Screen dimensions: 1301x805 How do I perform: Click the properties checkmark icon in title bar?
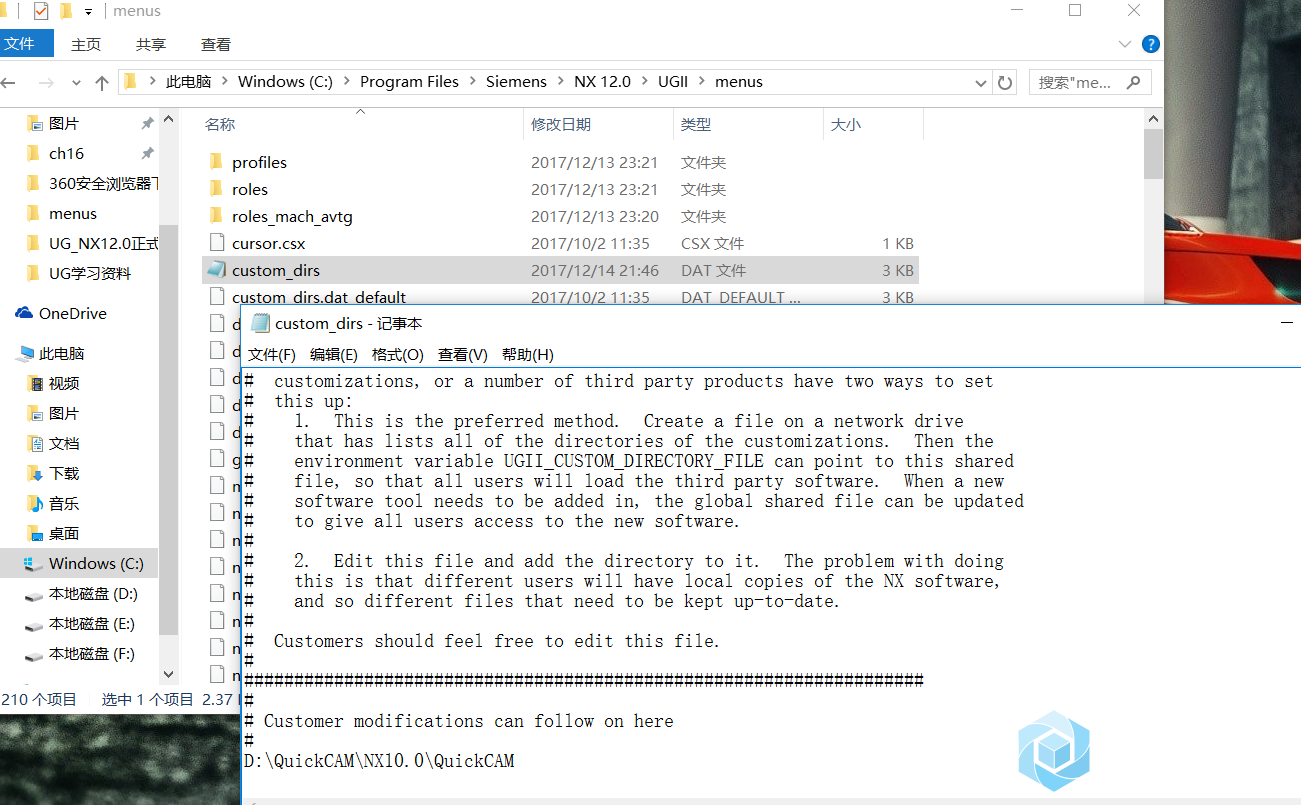(41, 12)
